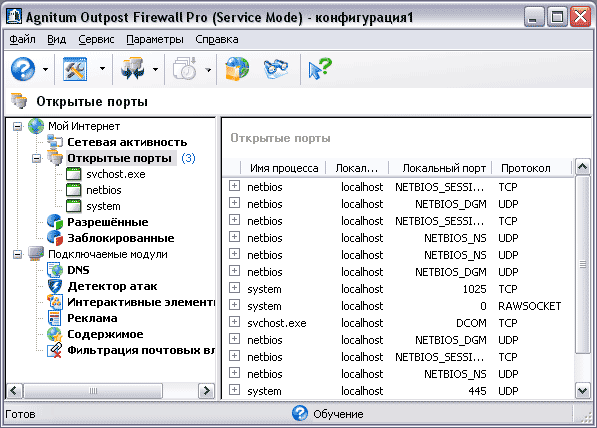Image resolution: width=597 pixels, height=428 pixels.
Task: Sort by Имя процесса column header
Action: coord(284,168)
